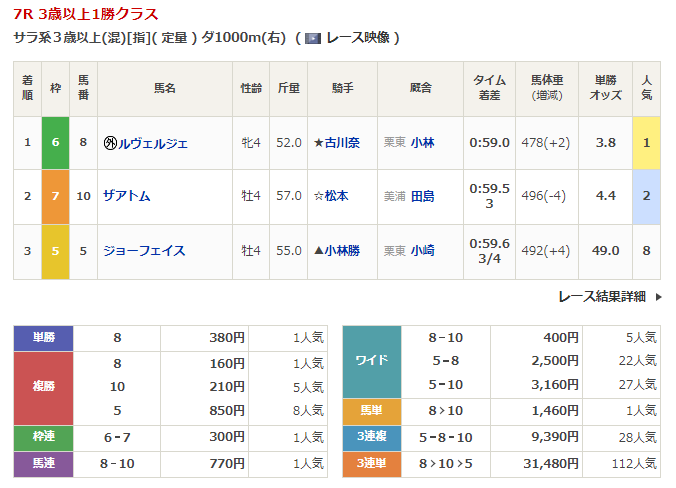Open trainer 田島 profile link
This screenshot has height=488, width=676.
pos(422,197)
